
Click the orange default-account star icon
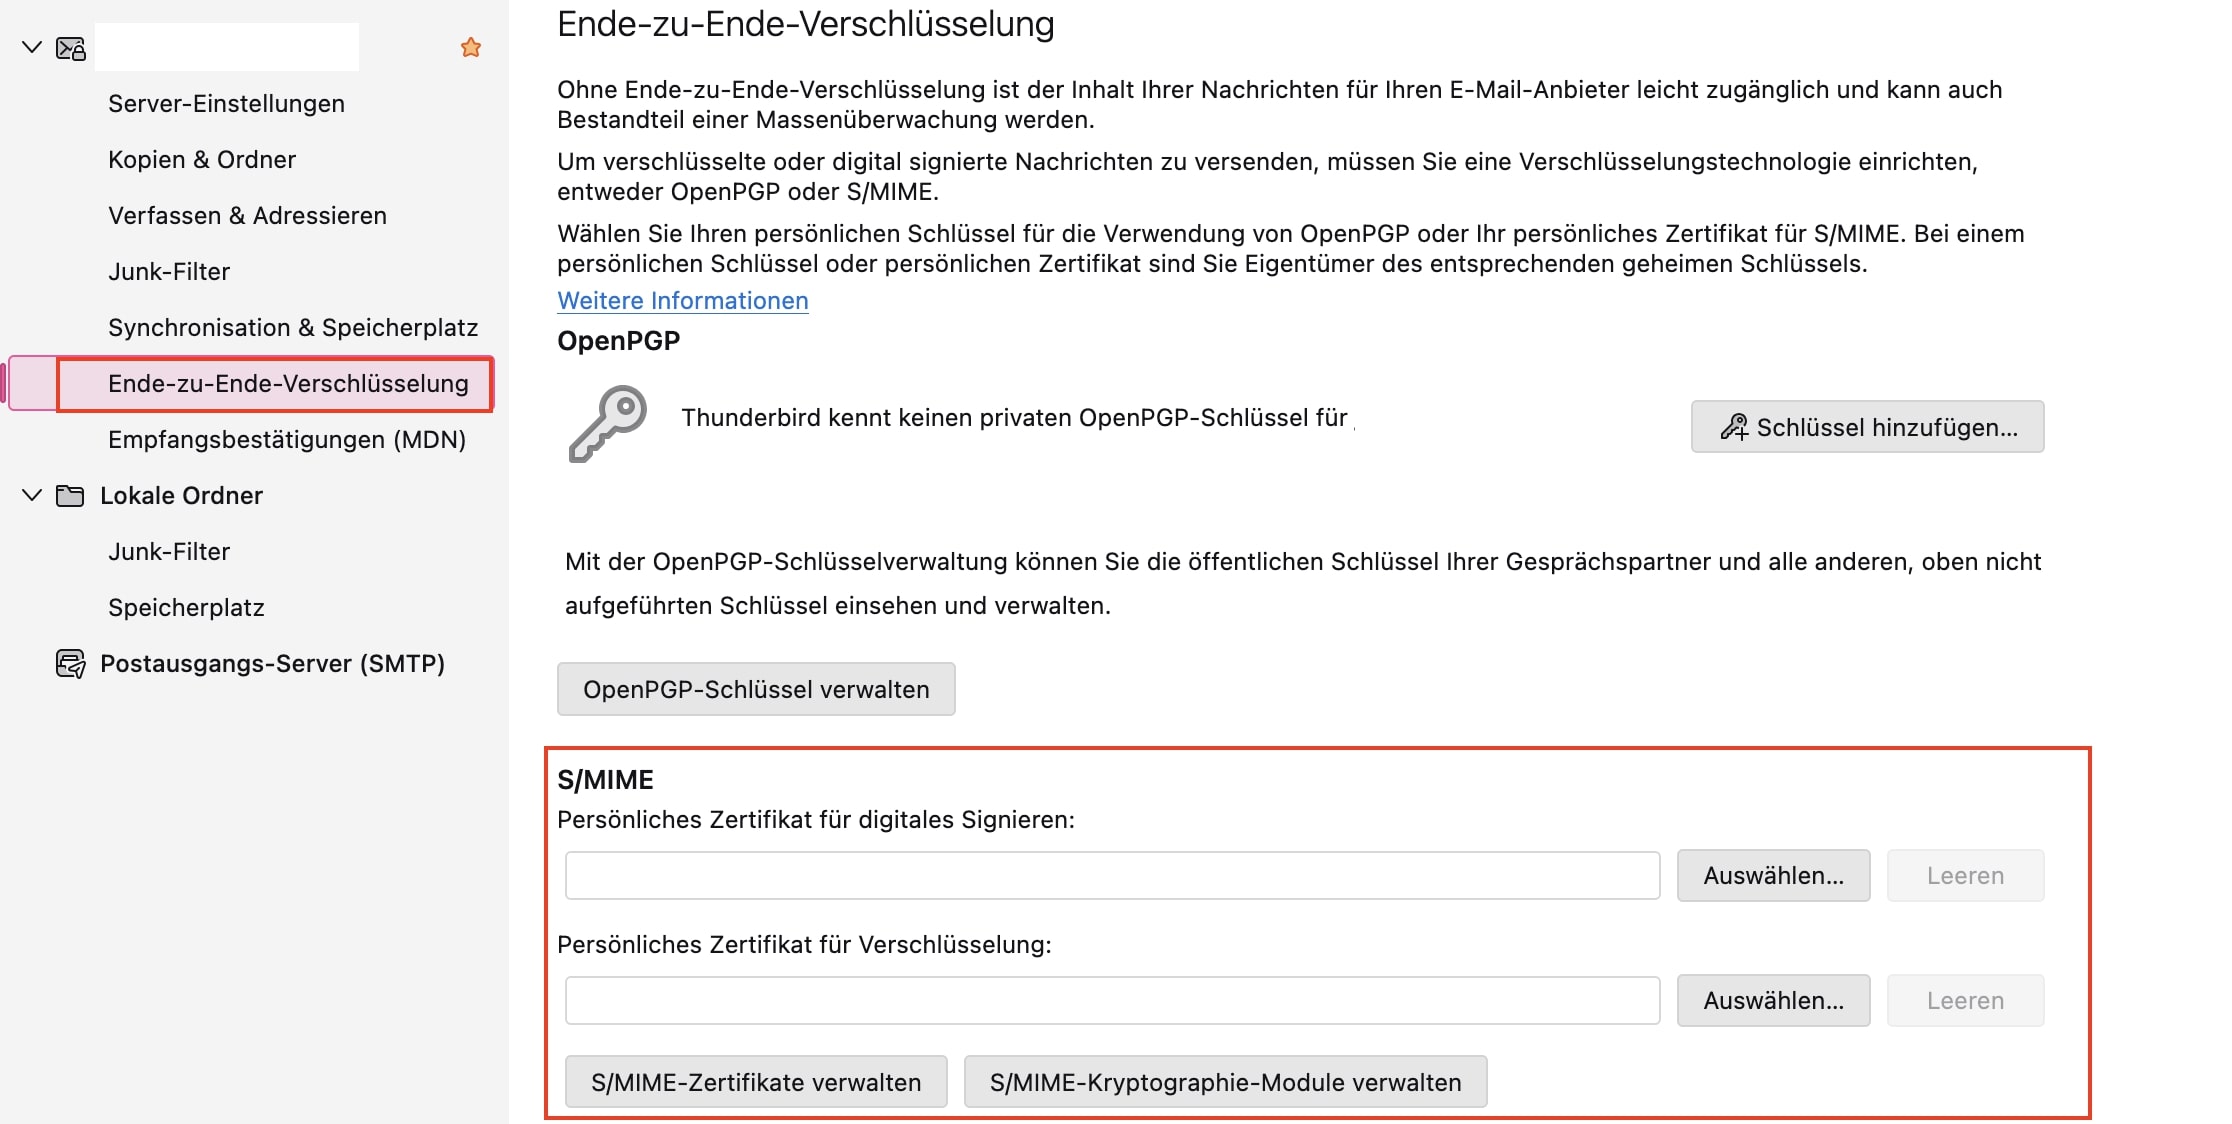pyautogui.click(x=471, y=47)
